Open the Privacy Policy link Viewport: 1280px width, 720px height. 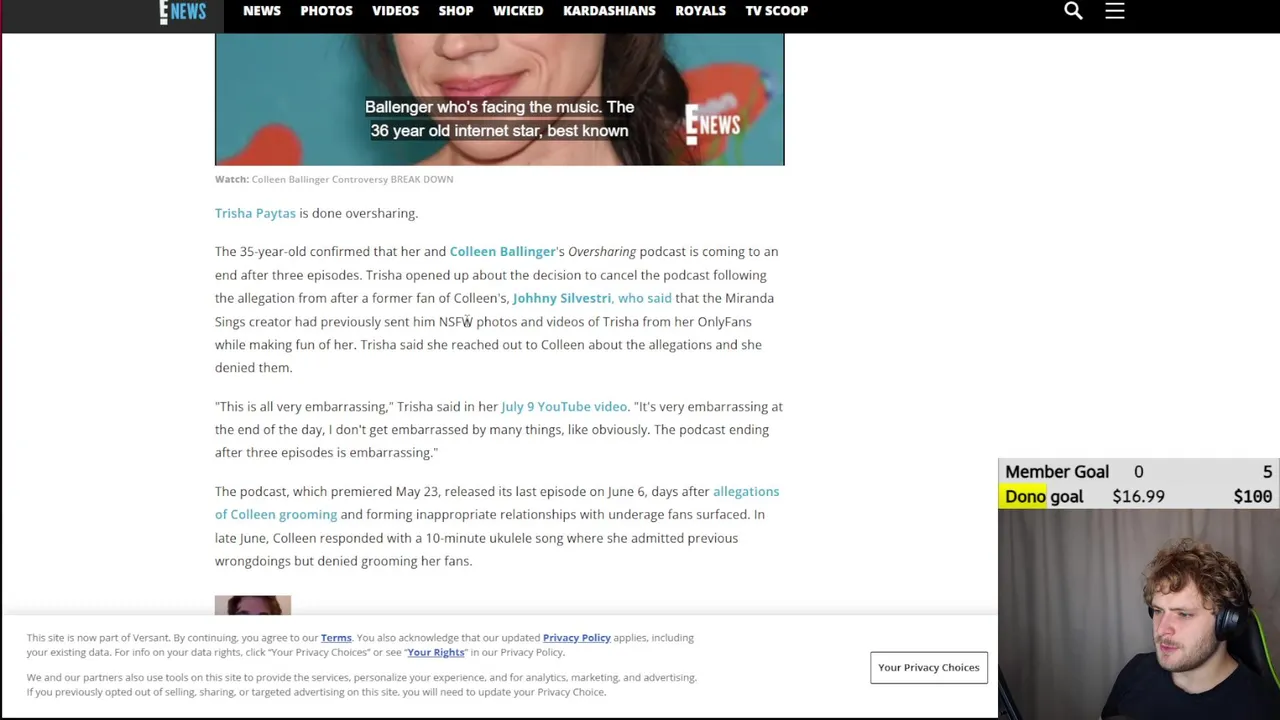tap(576, 638)
